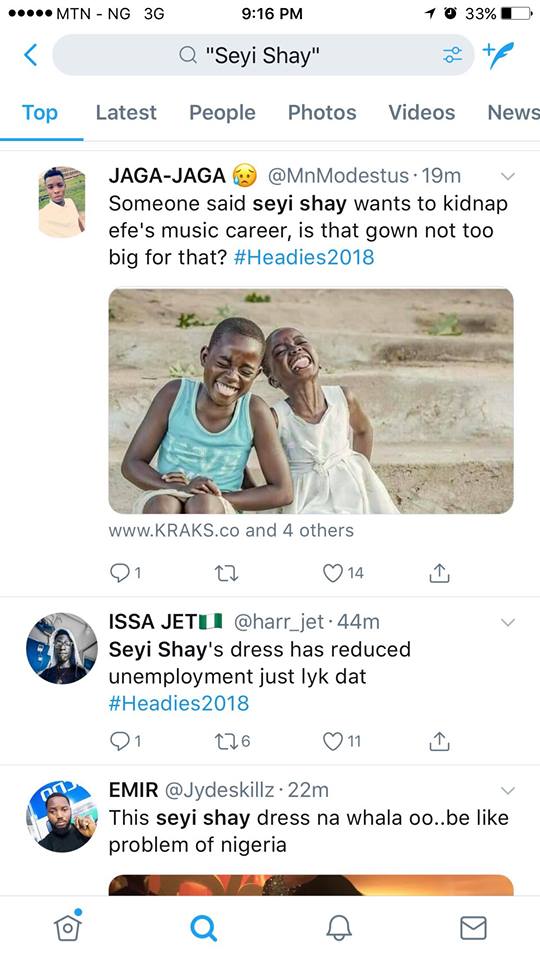Retweet ISSA JET's tweet with 6 retweets
This screenshot has height=960, width=540.
pos(233,741)
